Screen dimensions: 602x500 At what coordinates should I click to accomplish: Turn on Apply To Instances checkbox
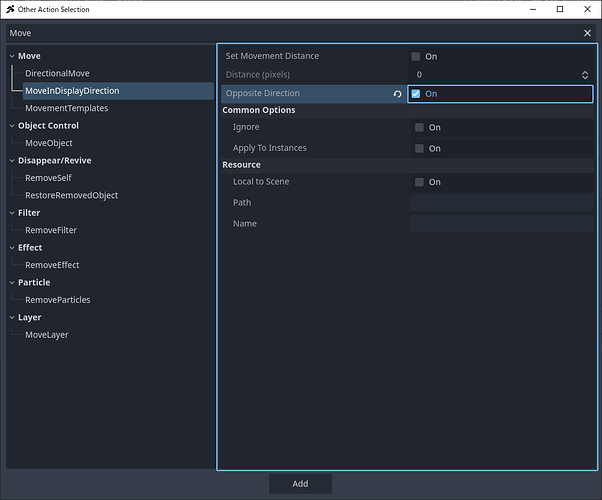point(419,149)
